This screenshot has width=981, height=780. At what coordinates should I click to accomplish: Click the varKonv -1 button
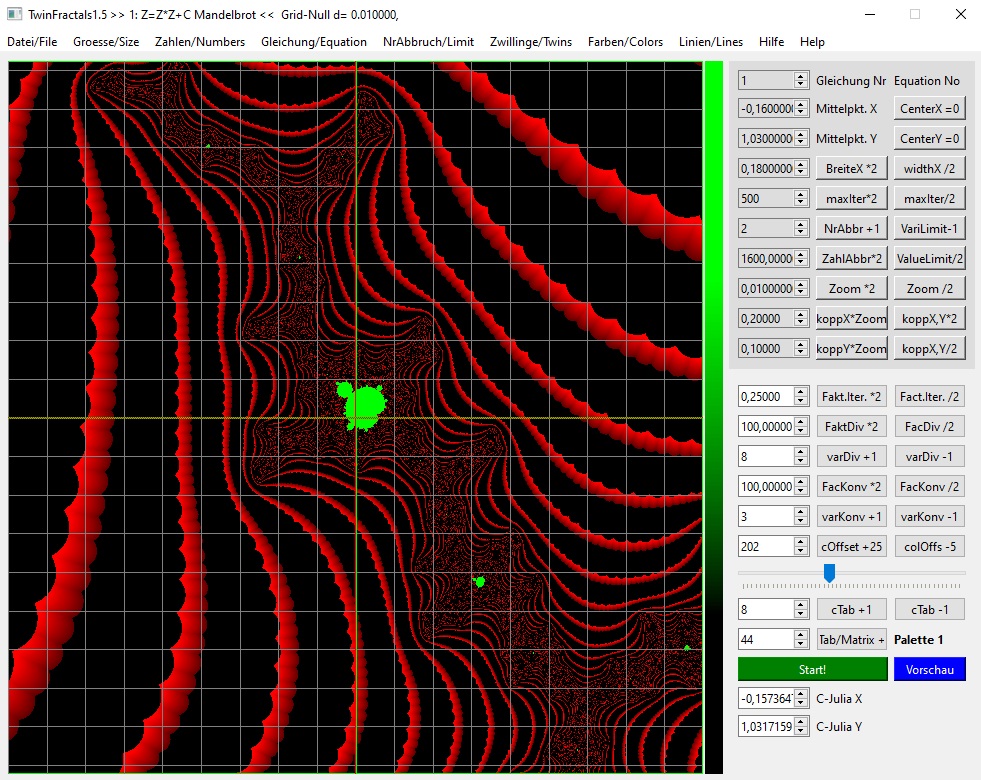[x=930, y=517]
